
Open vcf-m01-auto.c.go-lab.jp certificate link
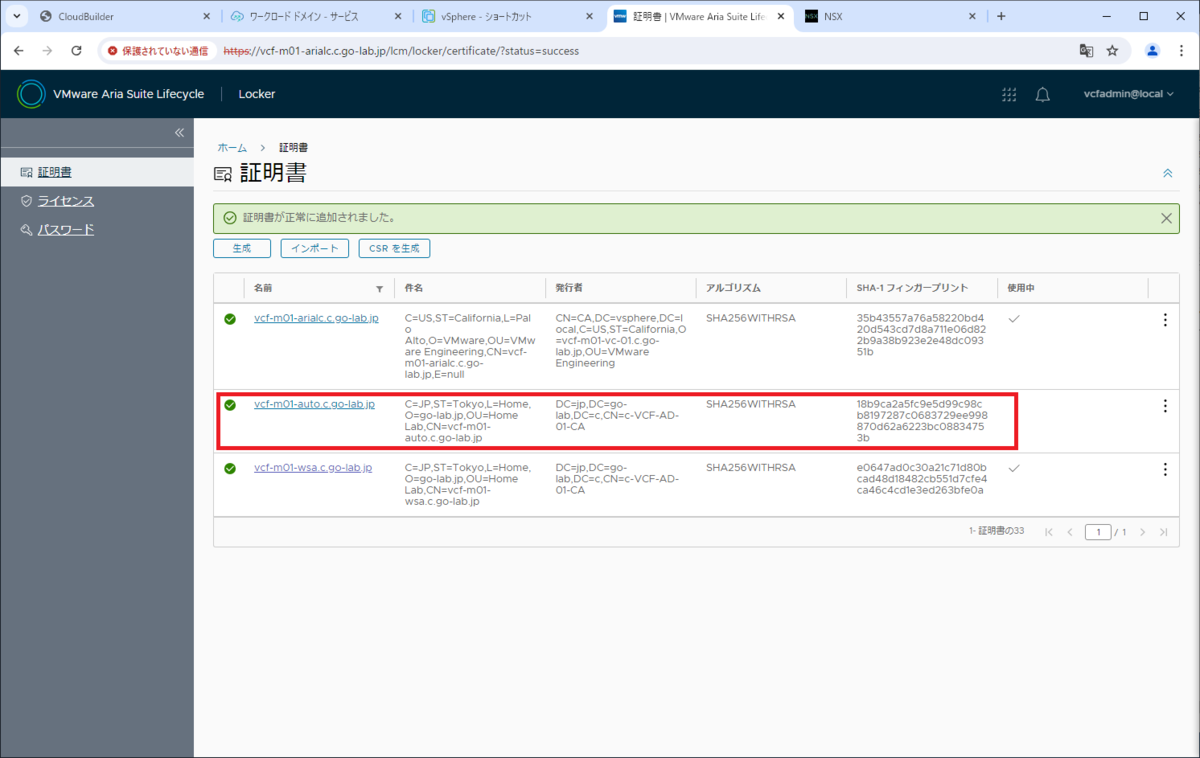coord(314,404)
